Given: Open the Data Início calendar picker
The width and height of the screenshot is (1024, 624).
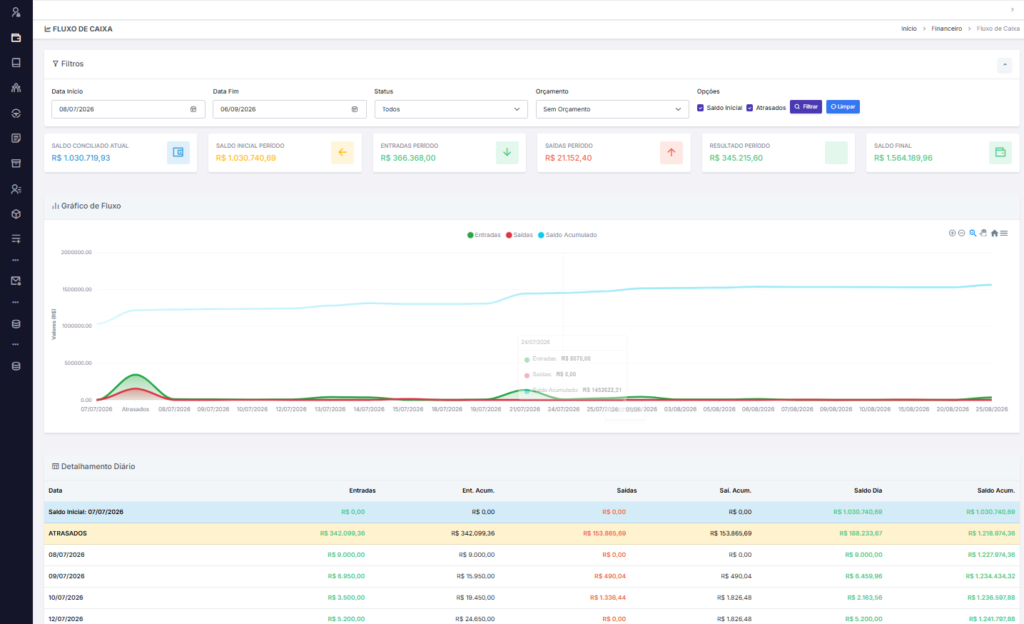Looking at the screenshot, I should click(193, 109).
